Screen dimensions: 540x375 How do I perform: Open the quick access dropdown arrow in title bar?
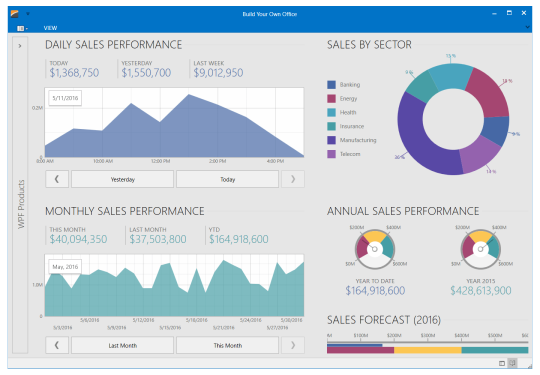pyautogui.click(x=28, y=14)
